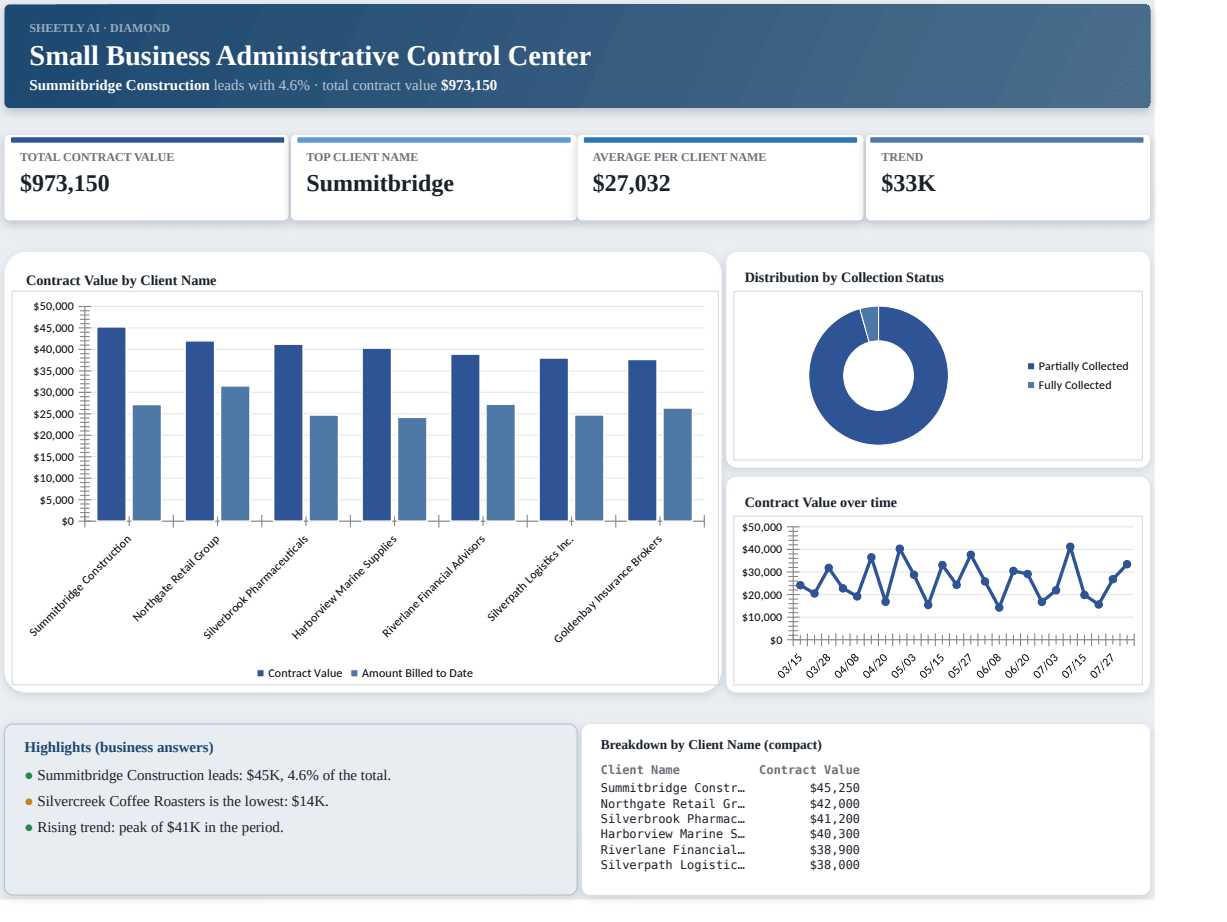Click the green bullet for Summitbridge Construction leads
This screenshot has width=1227, height=922.
tap(29, 776)
